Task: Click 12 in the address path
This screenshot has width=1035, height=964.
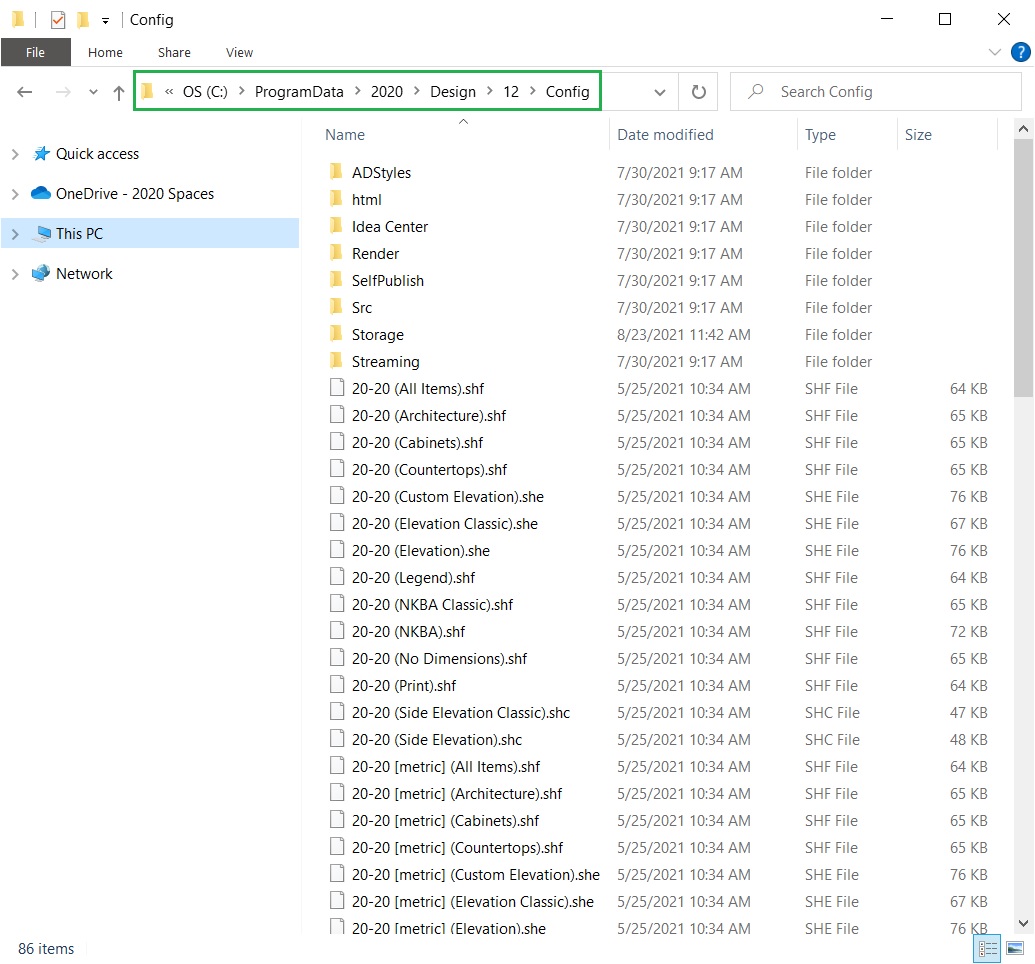Action: coord(511,92)
